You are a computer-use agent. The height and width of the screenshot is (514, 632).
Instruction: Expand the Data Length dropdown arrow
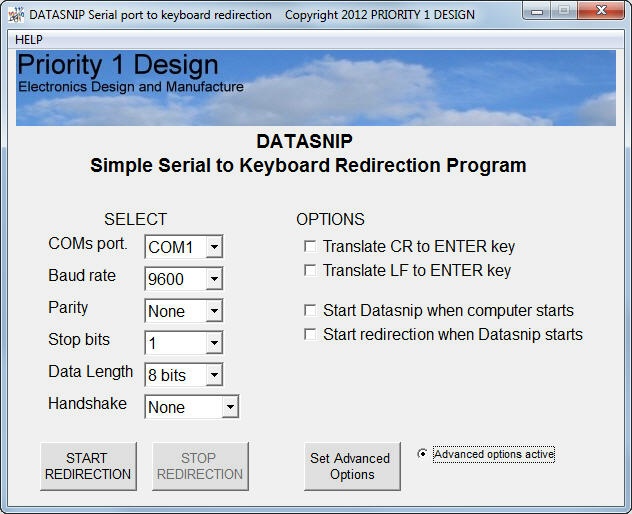[x=214, y=375]
